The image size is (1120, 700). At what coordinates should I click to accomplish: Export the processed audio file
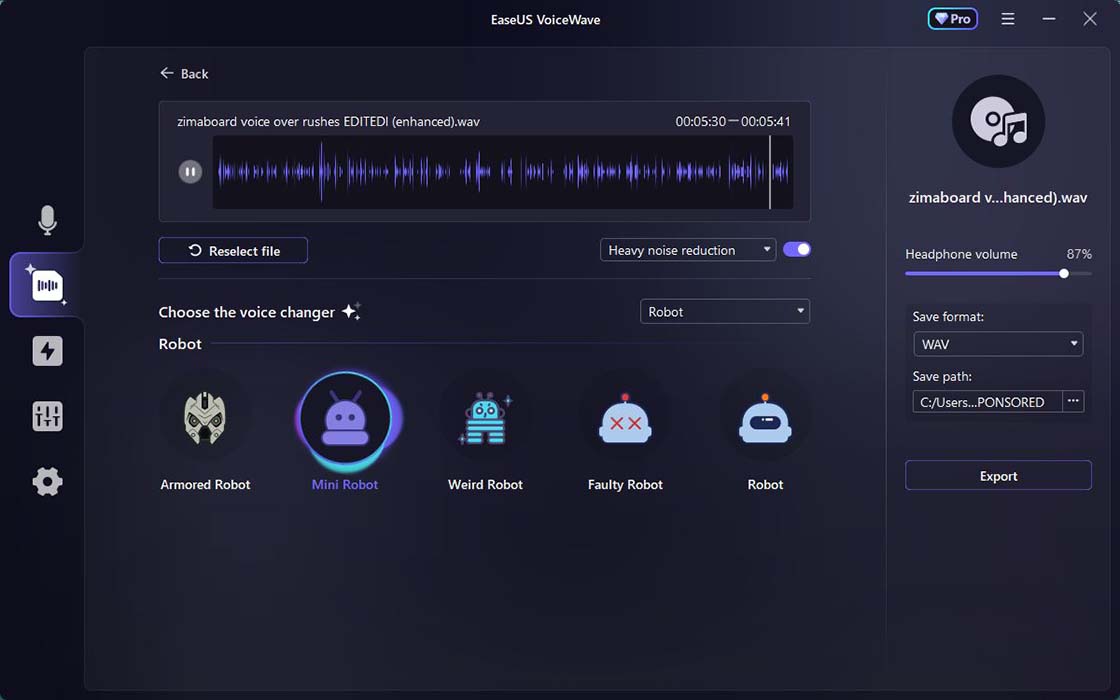997,475
